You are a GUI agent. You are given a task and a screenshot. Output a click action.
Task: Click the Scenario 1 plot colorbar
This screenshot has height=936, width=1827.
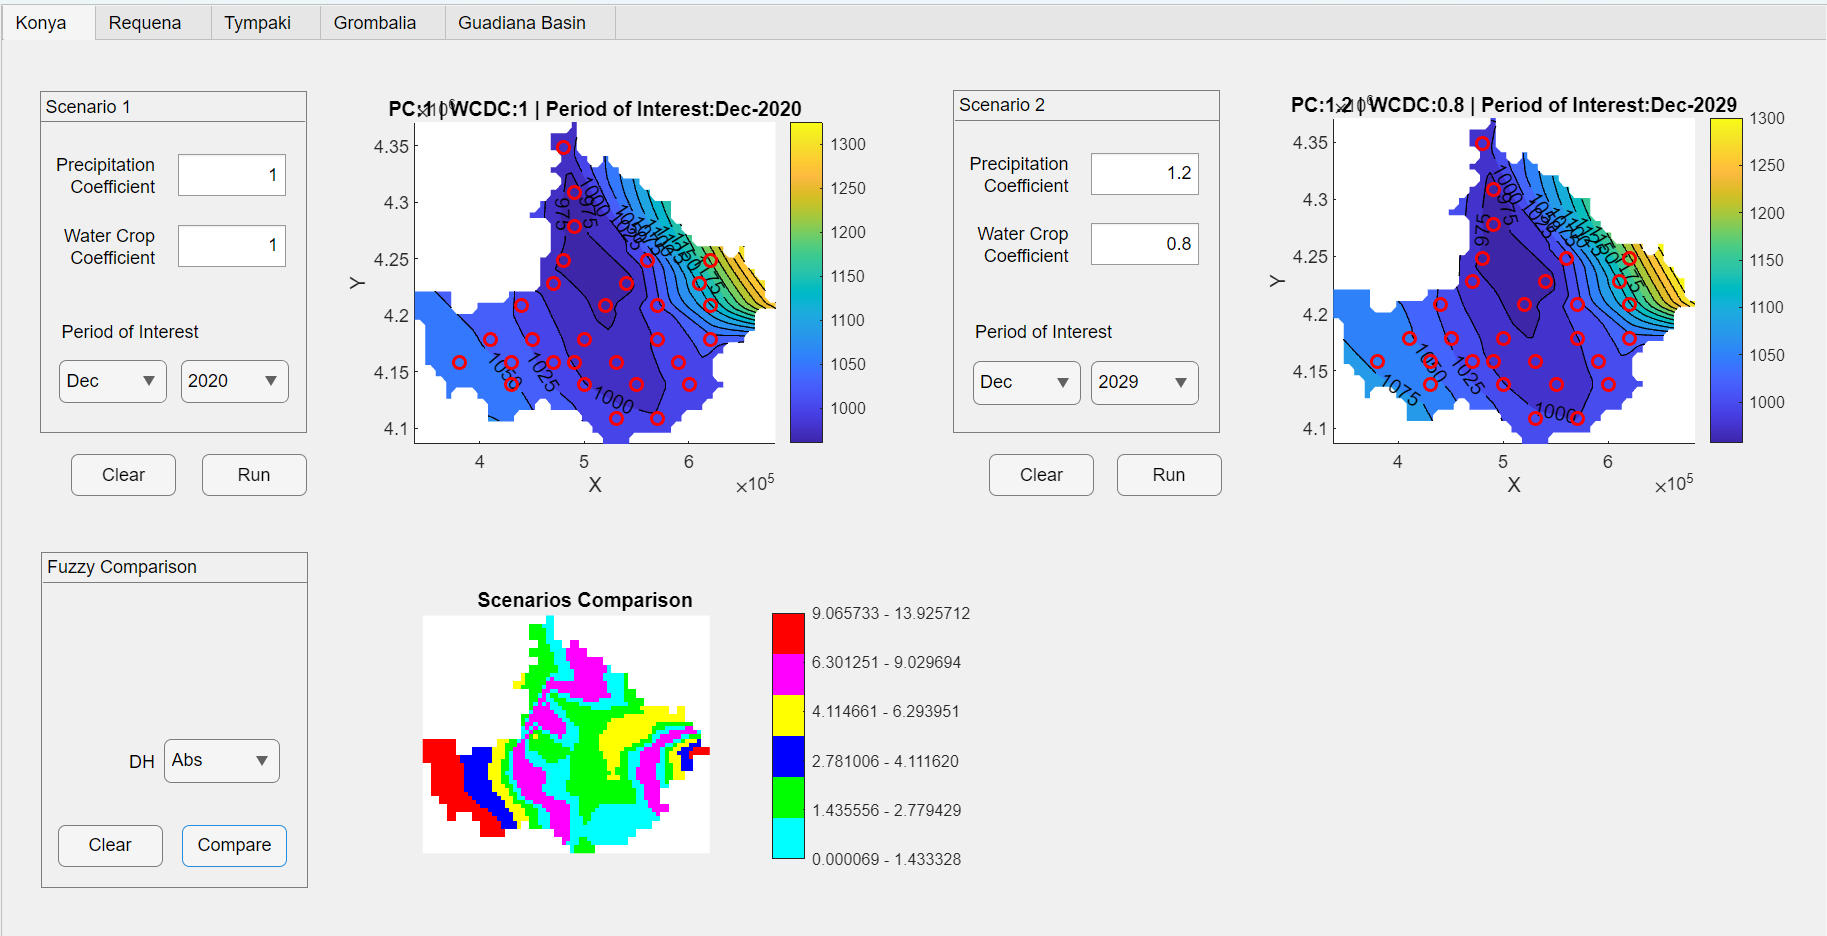(x=806, y=282)
